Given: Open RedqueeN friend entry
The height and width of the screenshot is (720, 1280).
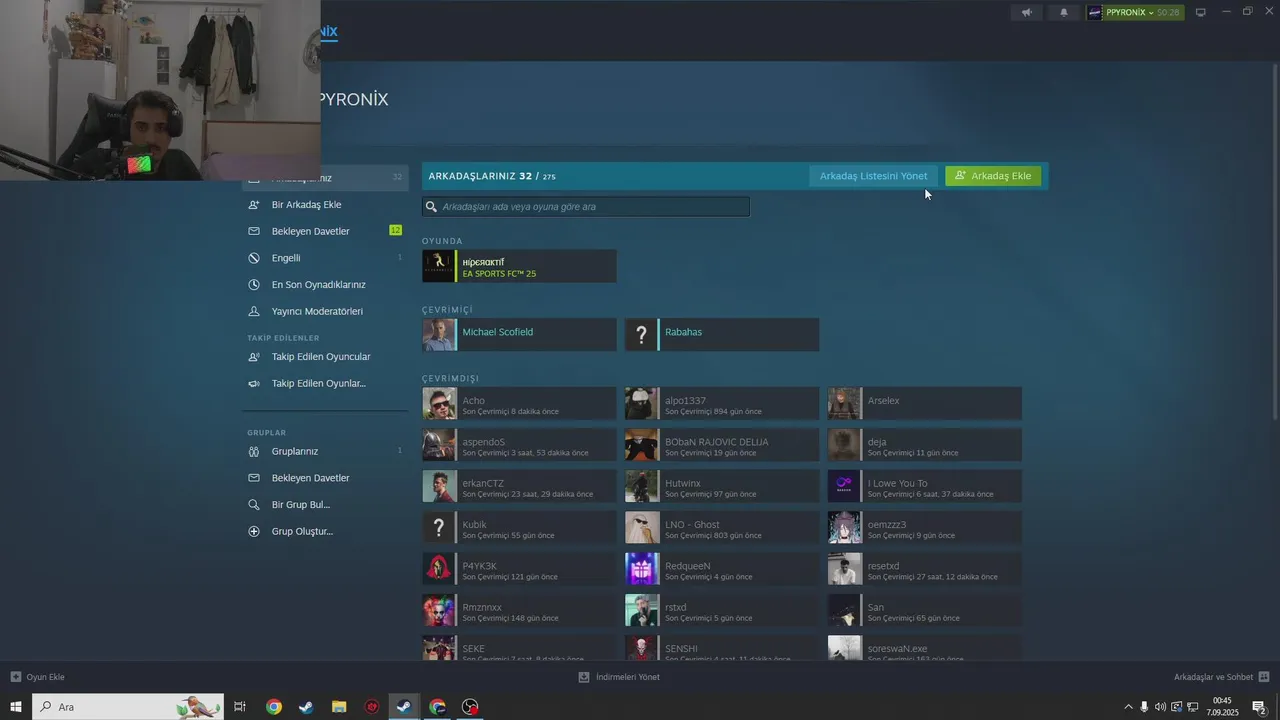Looking at the screenshot, I should click(x=722, y=569).
